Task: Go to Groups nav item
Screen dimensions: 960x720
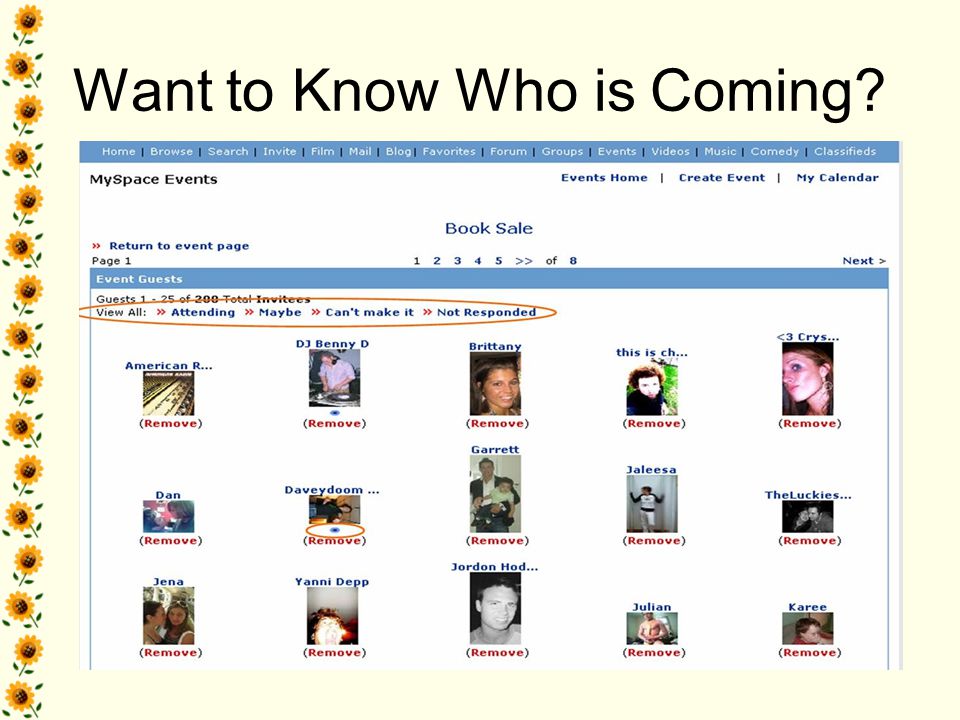Action: pos(562,151)
